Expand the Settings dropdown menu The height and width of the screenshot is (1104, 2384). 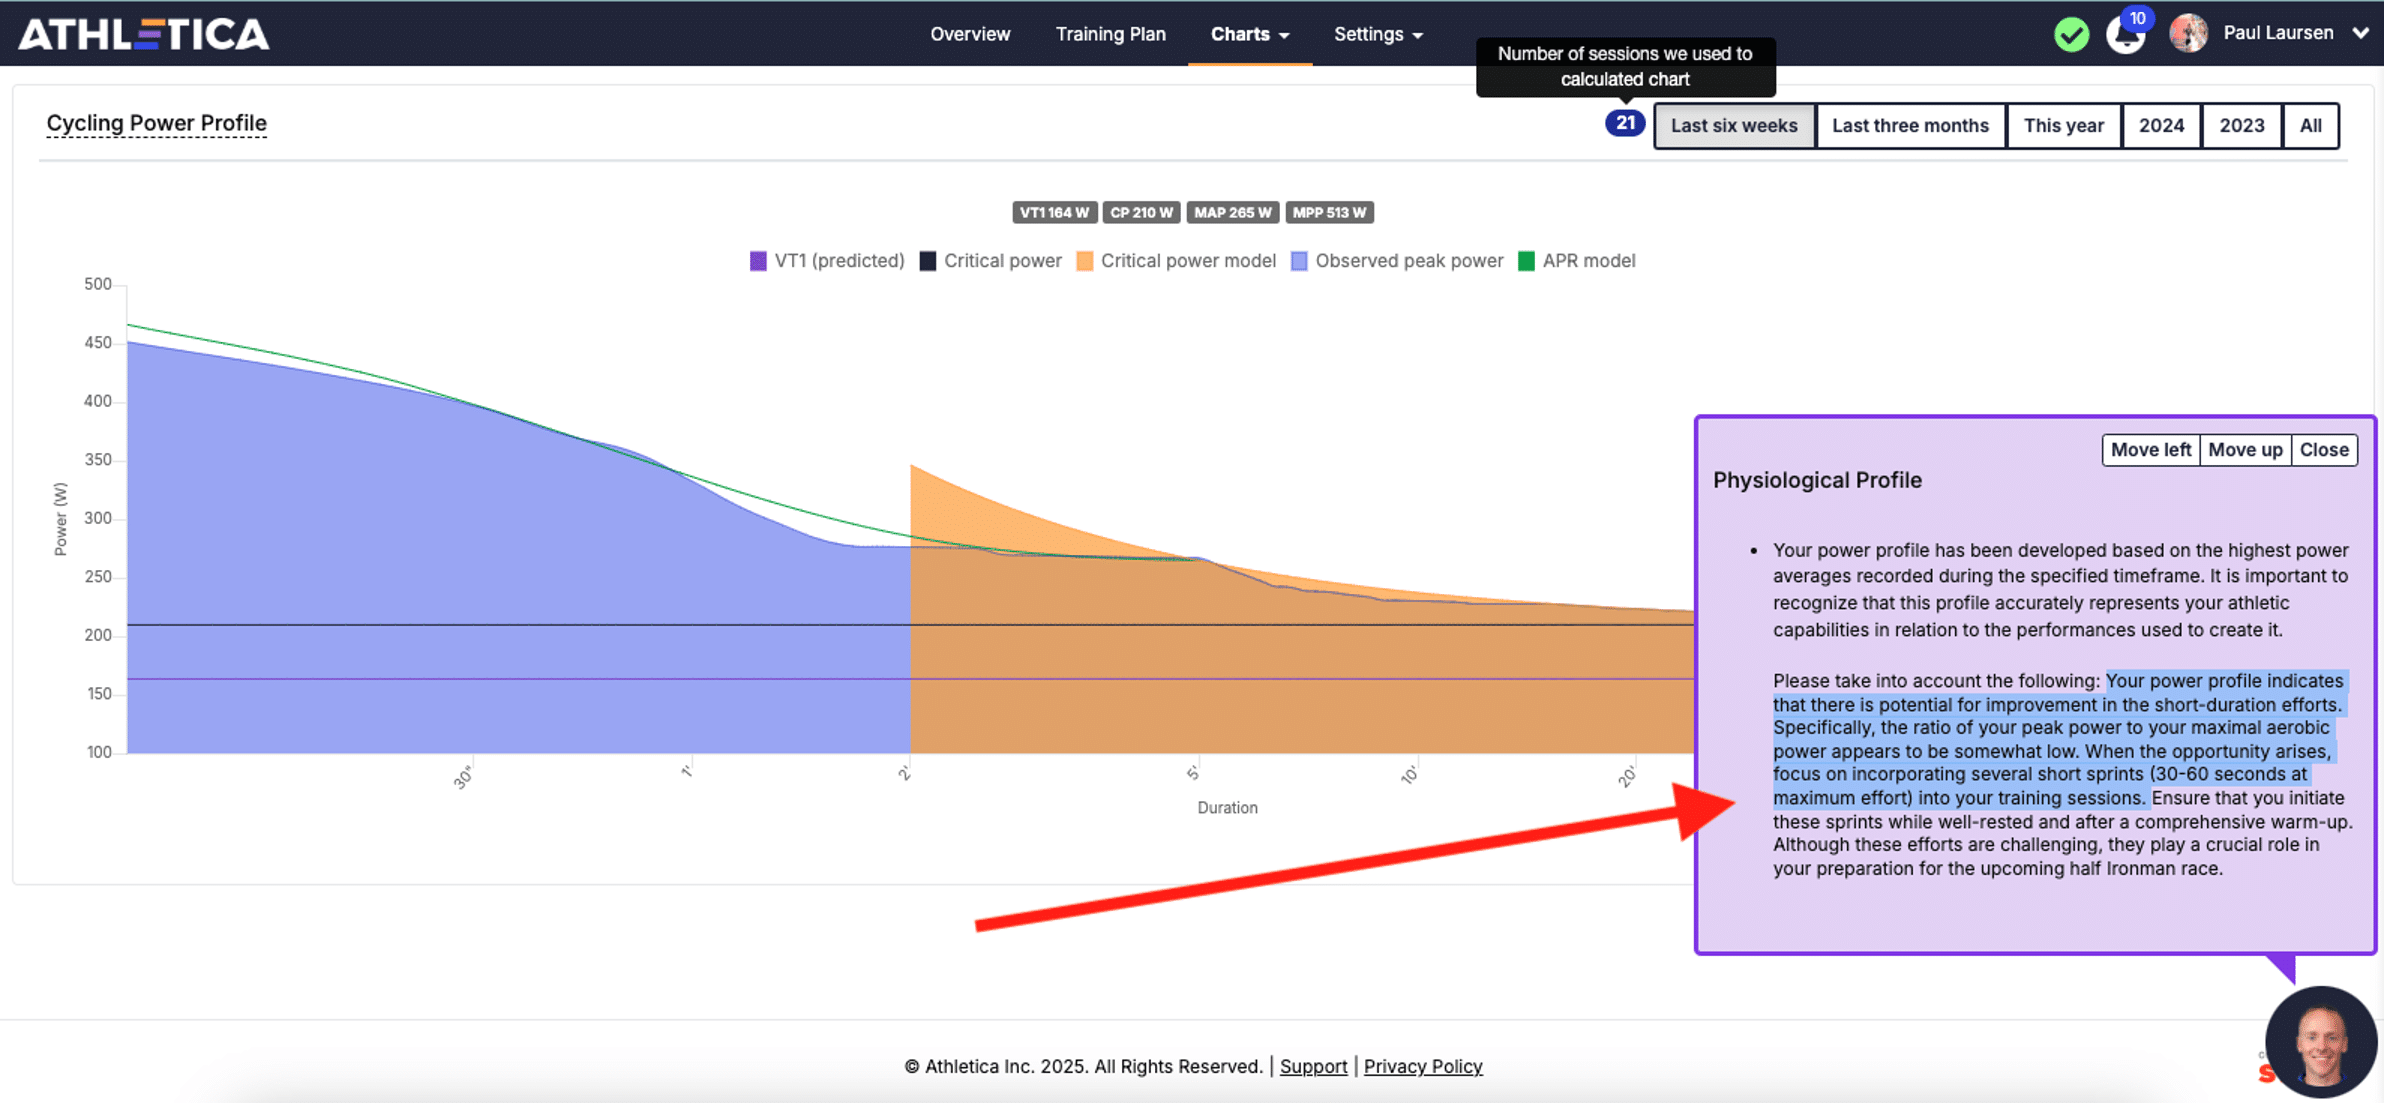click(1378, 34)
